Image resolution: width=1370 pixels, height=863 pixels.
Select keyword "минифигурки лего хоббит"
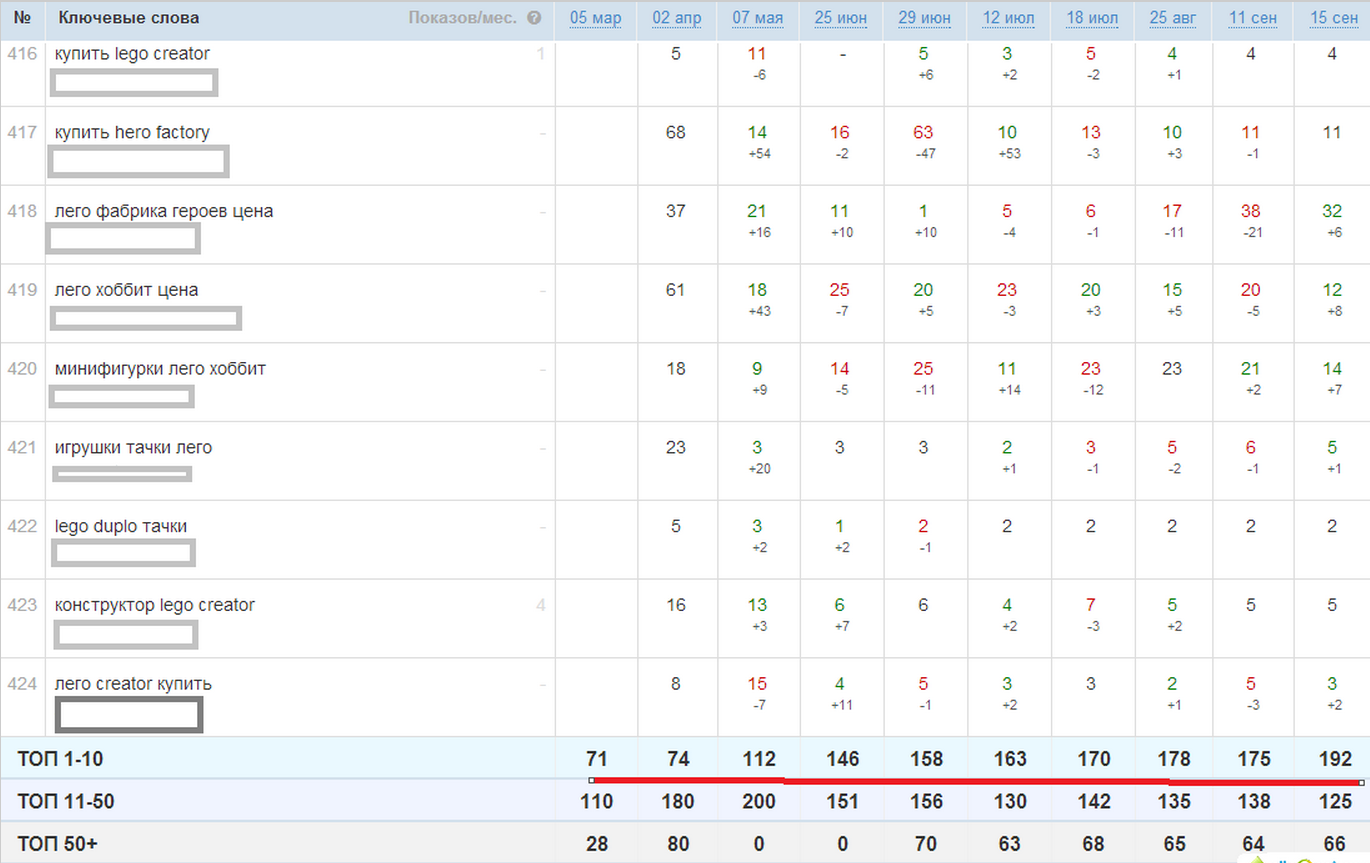coord(160,369)
